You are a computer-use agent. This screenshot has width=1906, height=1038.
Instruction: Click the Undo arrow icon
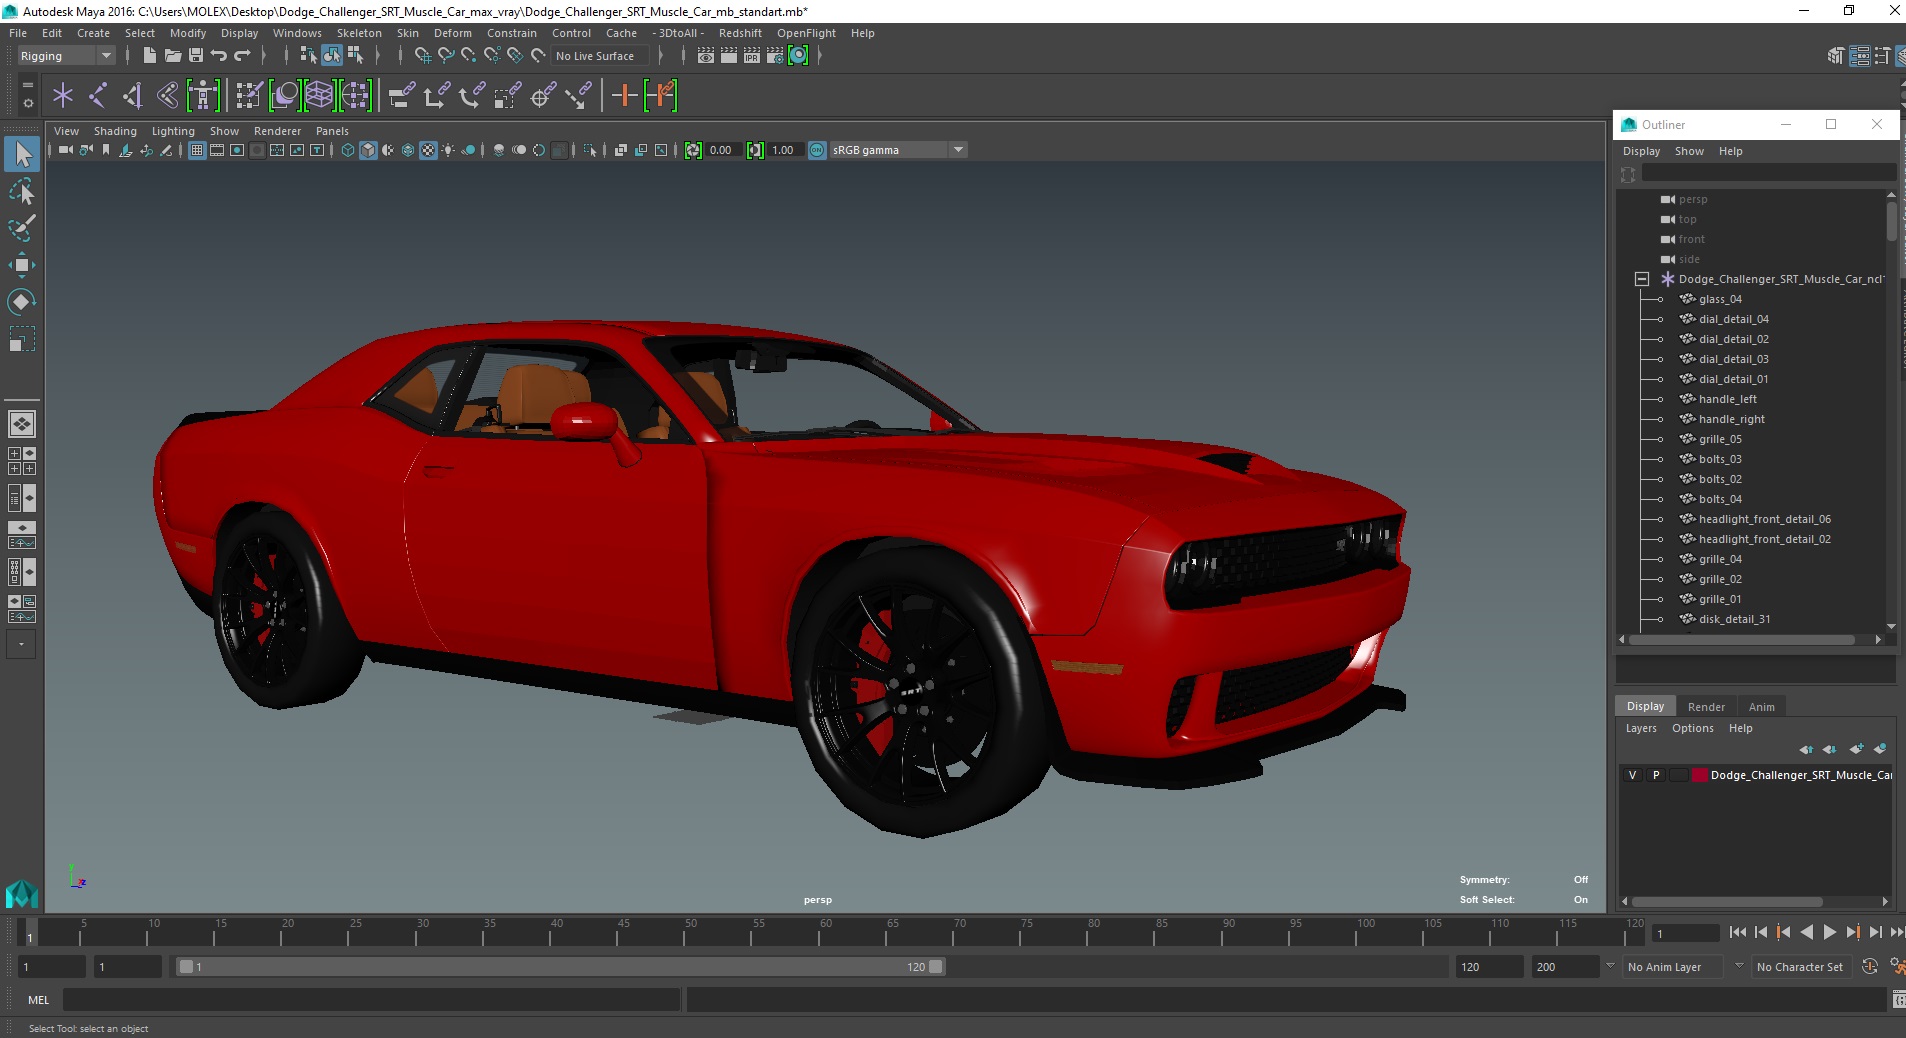click(219, 56)
